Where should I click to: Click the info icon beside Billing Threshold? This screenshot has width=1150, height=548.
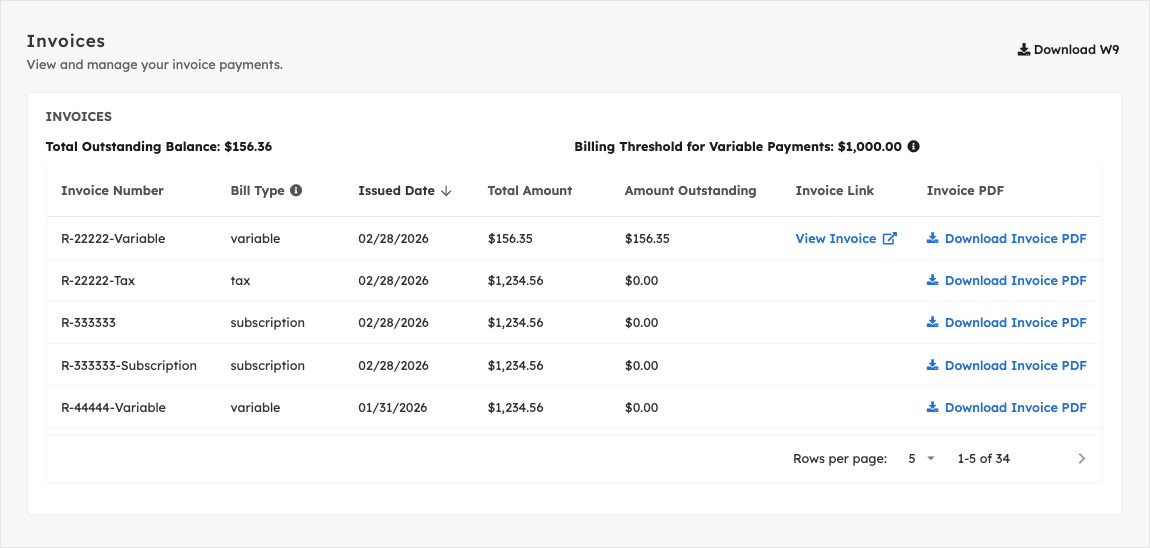coord(913,146)
